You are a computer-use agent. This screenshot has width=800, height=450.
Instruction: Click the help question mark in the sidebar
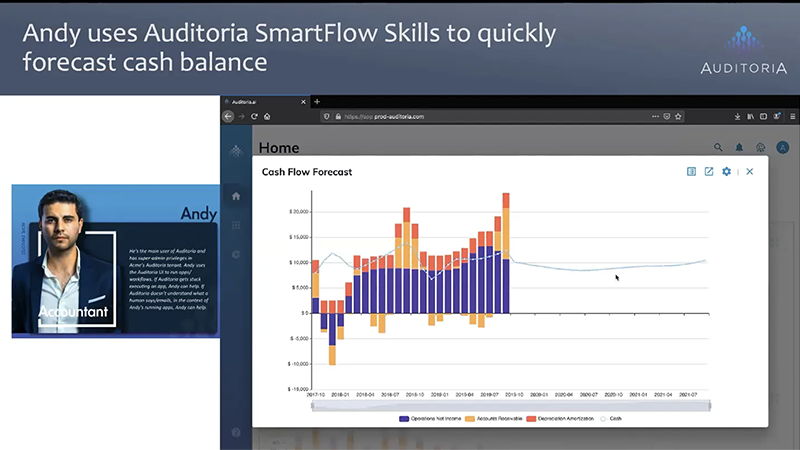pyautogui.click(x=236, y=432)
